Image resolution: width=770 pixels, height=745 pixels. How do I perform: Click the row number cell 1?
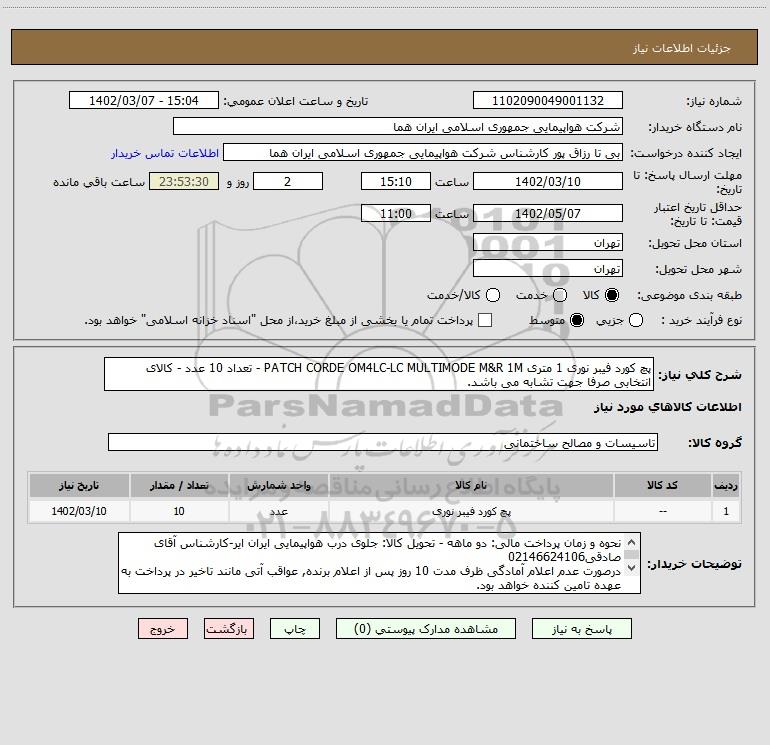(x=726, y=511)
